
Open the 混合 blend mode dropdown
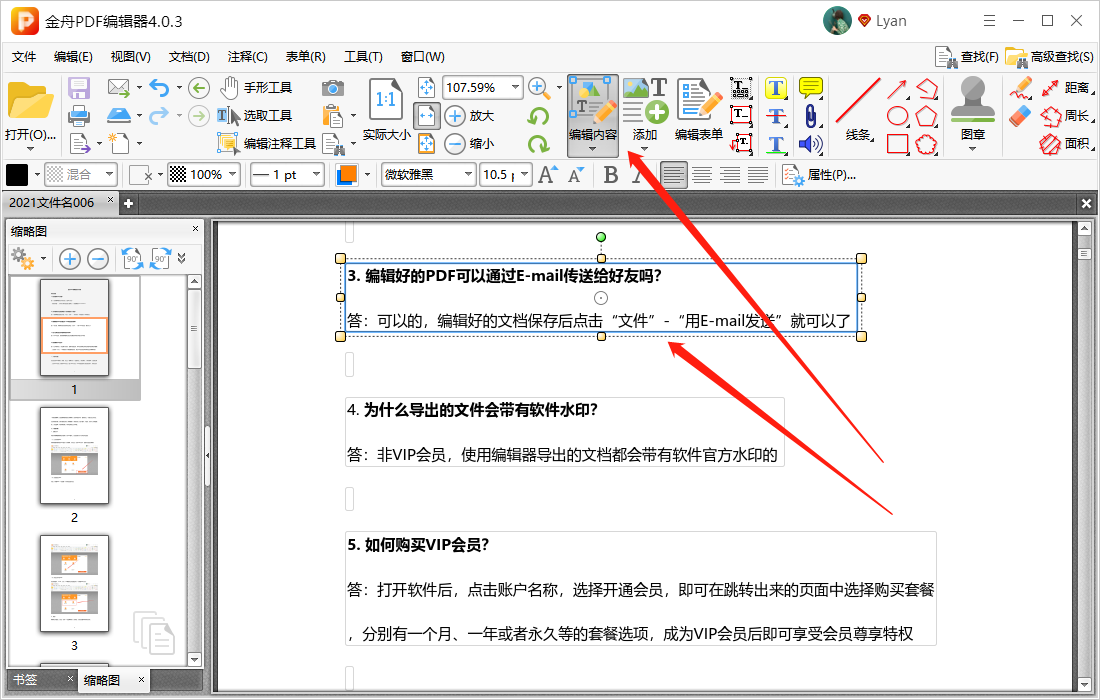(109, 175)
